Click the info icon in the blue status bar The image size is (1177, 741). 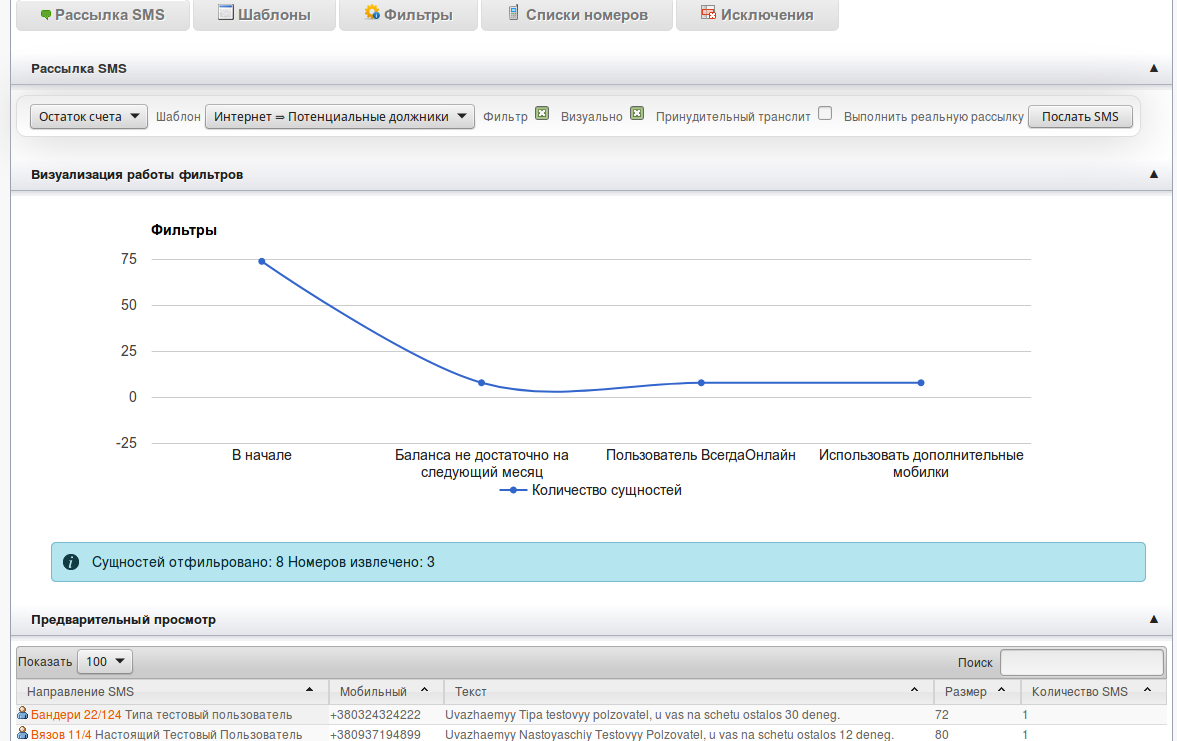tap(71, 562)
